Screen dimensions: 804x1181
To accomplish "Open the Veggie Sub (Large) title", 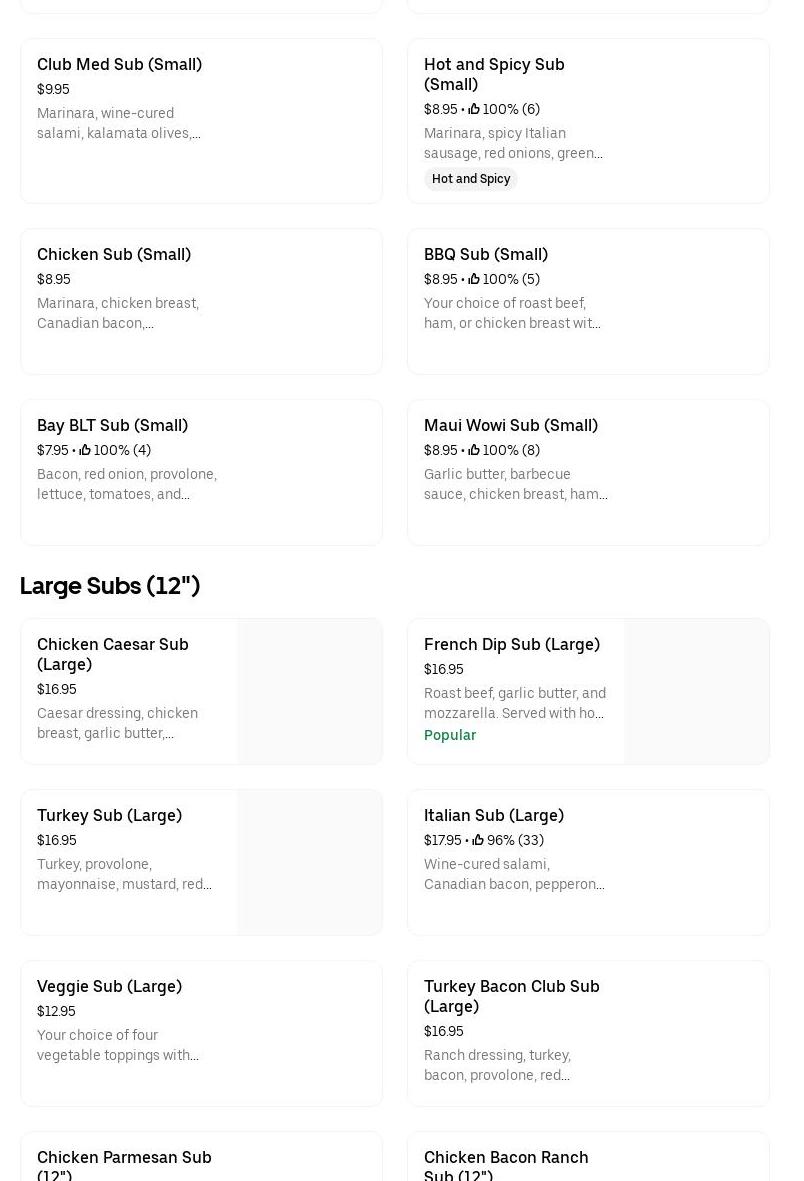I will (109, 986).
